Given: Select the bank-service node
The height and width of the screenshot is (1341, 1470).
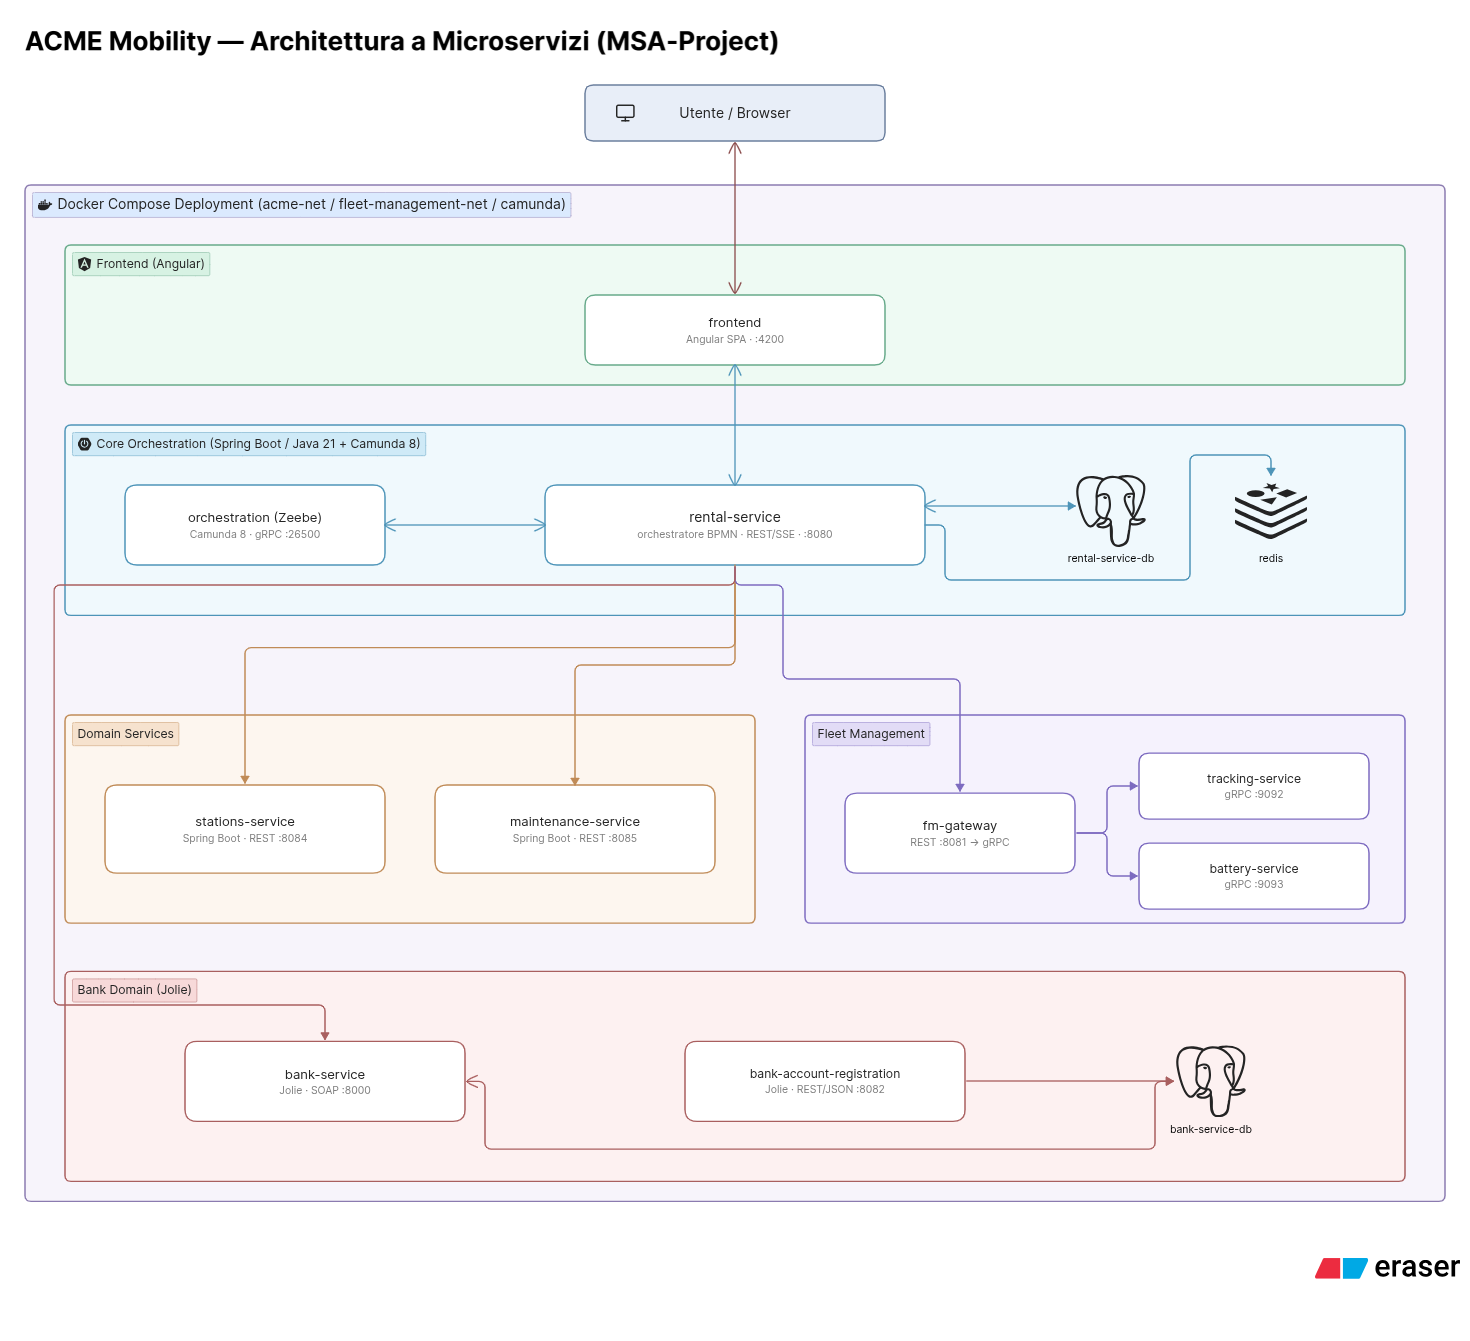Looking at the screenshot, I should [x=325, y=1081].
